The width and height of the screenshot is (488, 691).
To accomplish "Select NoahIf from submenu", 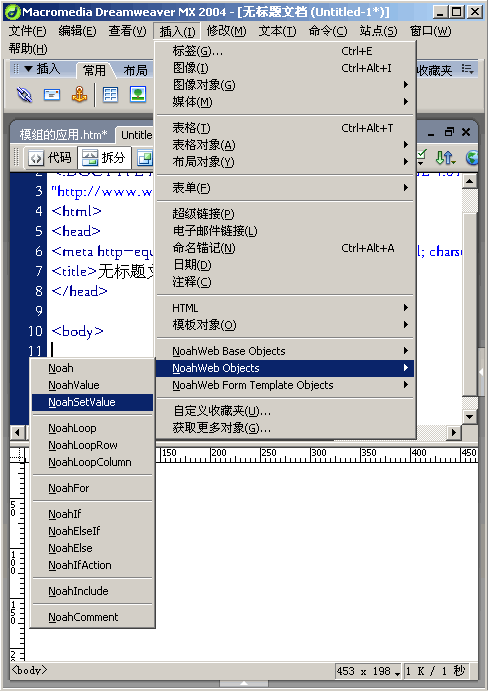I will (93, 514).
